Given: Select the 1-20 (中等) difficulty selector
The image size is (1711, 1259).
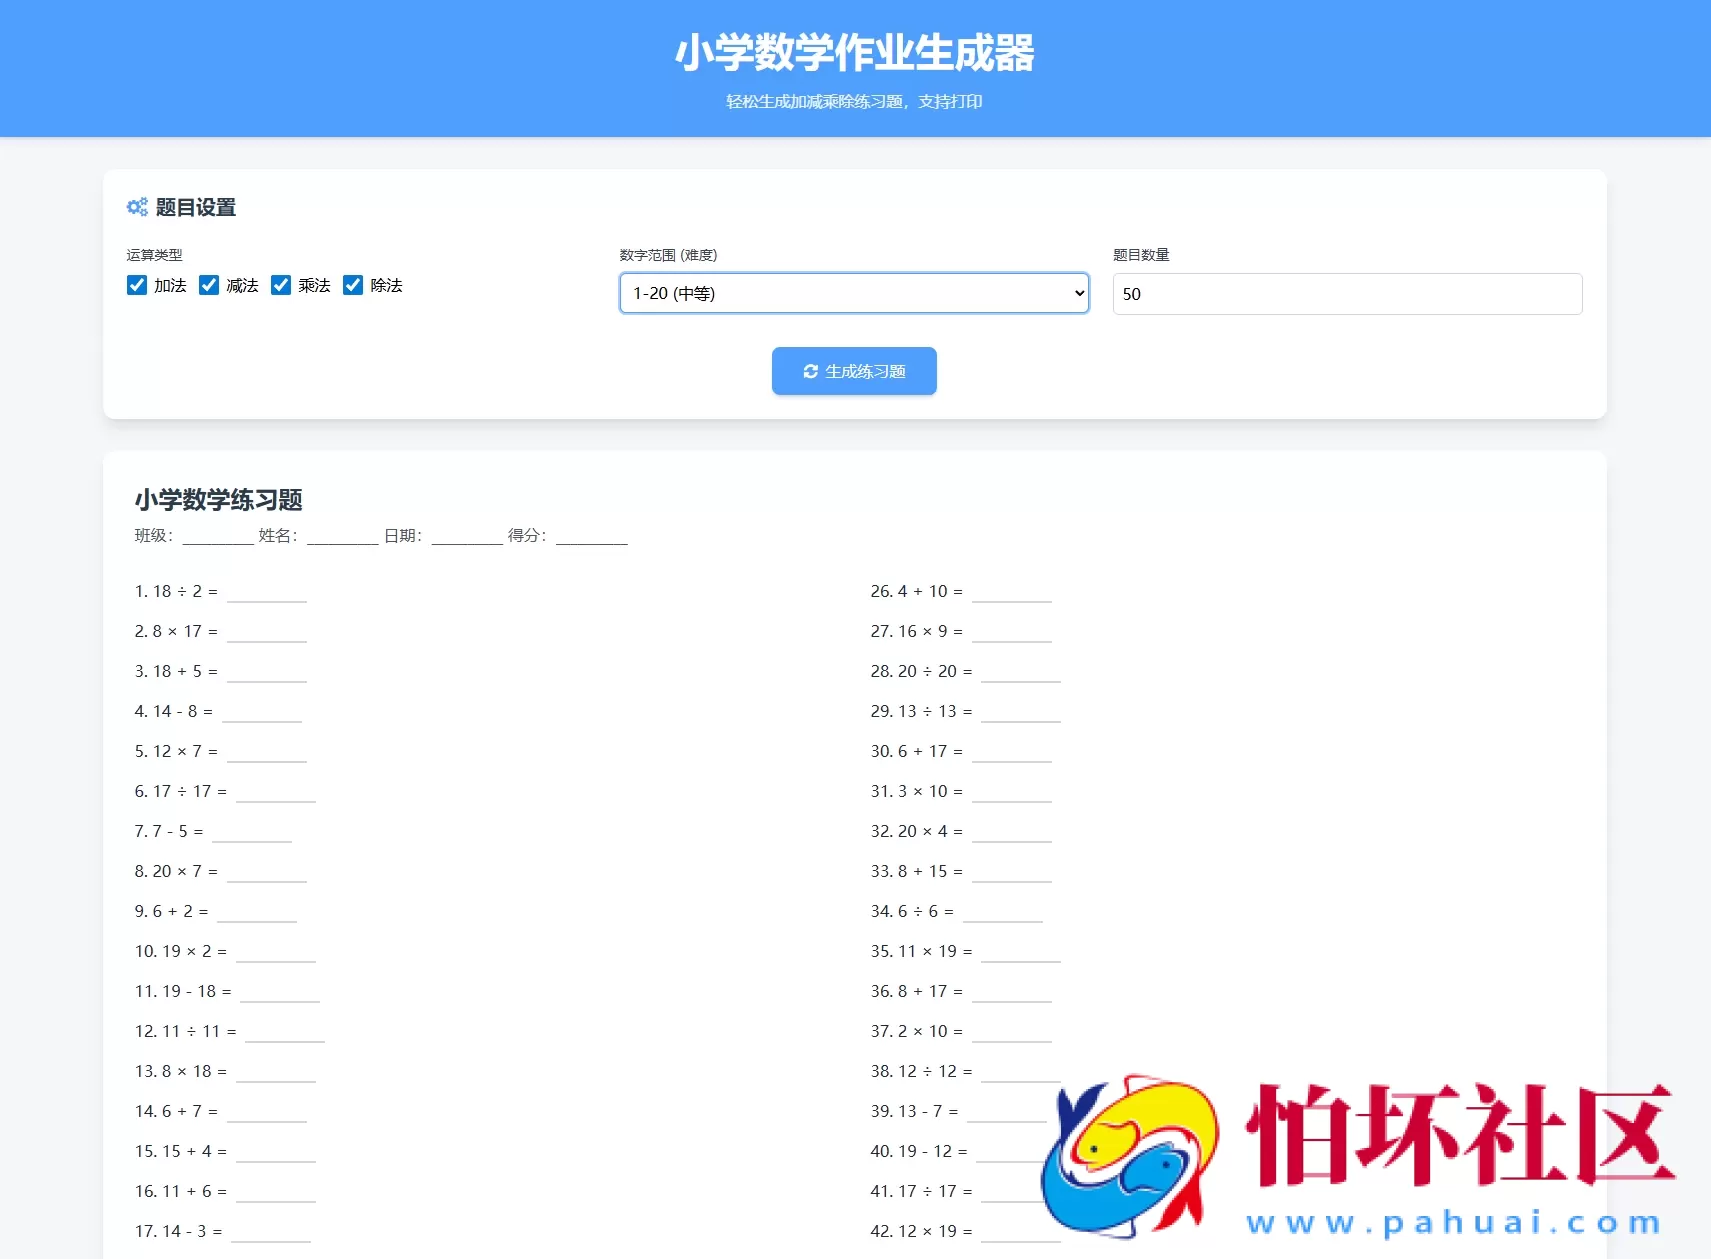Looking at the screenshot, I should pos(853,293).
